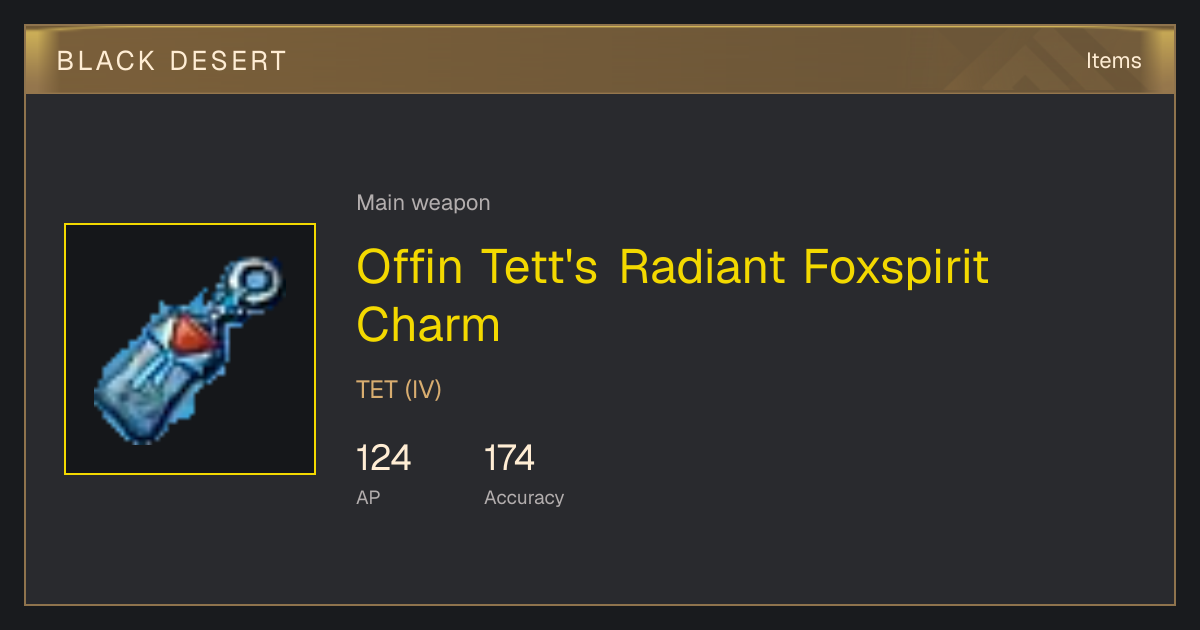The height and width of the screenshot is (630, 1200).
Task: Select the roman numeral (IV) text
Action: click(423, 390)
